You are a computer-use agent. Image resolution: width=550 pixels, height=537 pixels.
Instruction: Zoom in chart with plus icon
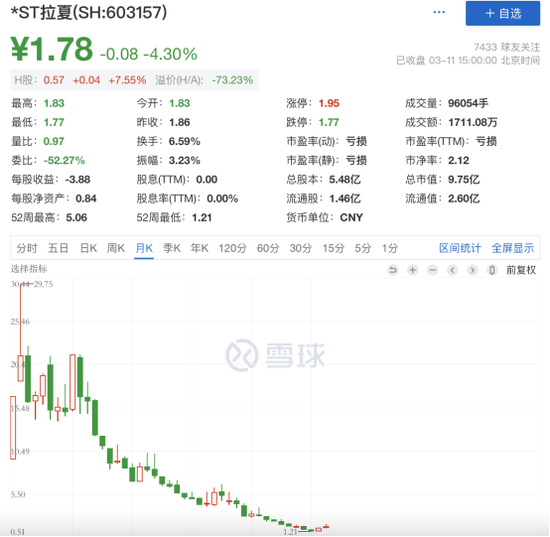[x=413, y=270]
